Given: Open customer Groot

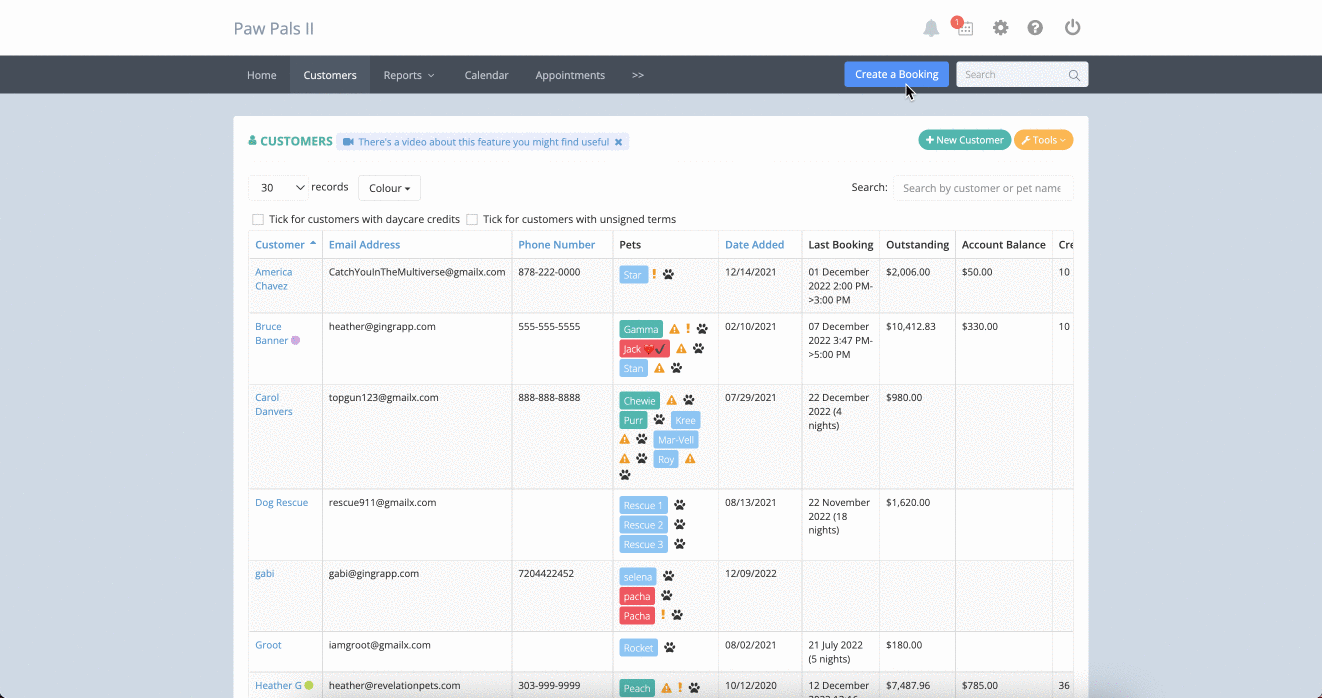Looking at the screenshot, I should point(268,645).
